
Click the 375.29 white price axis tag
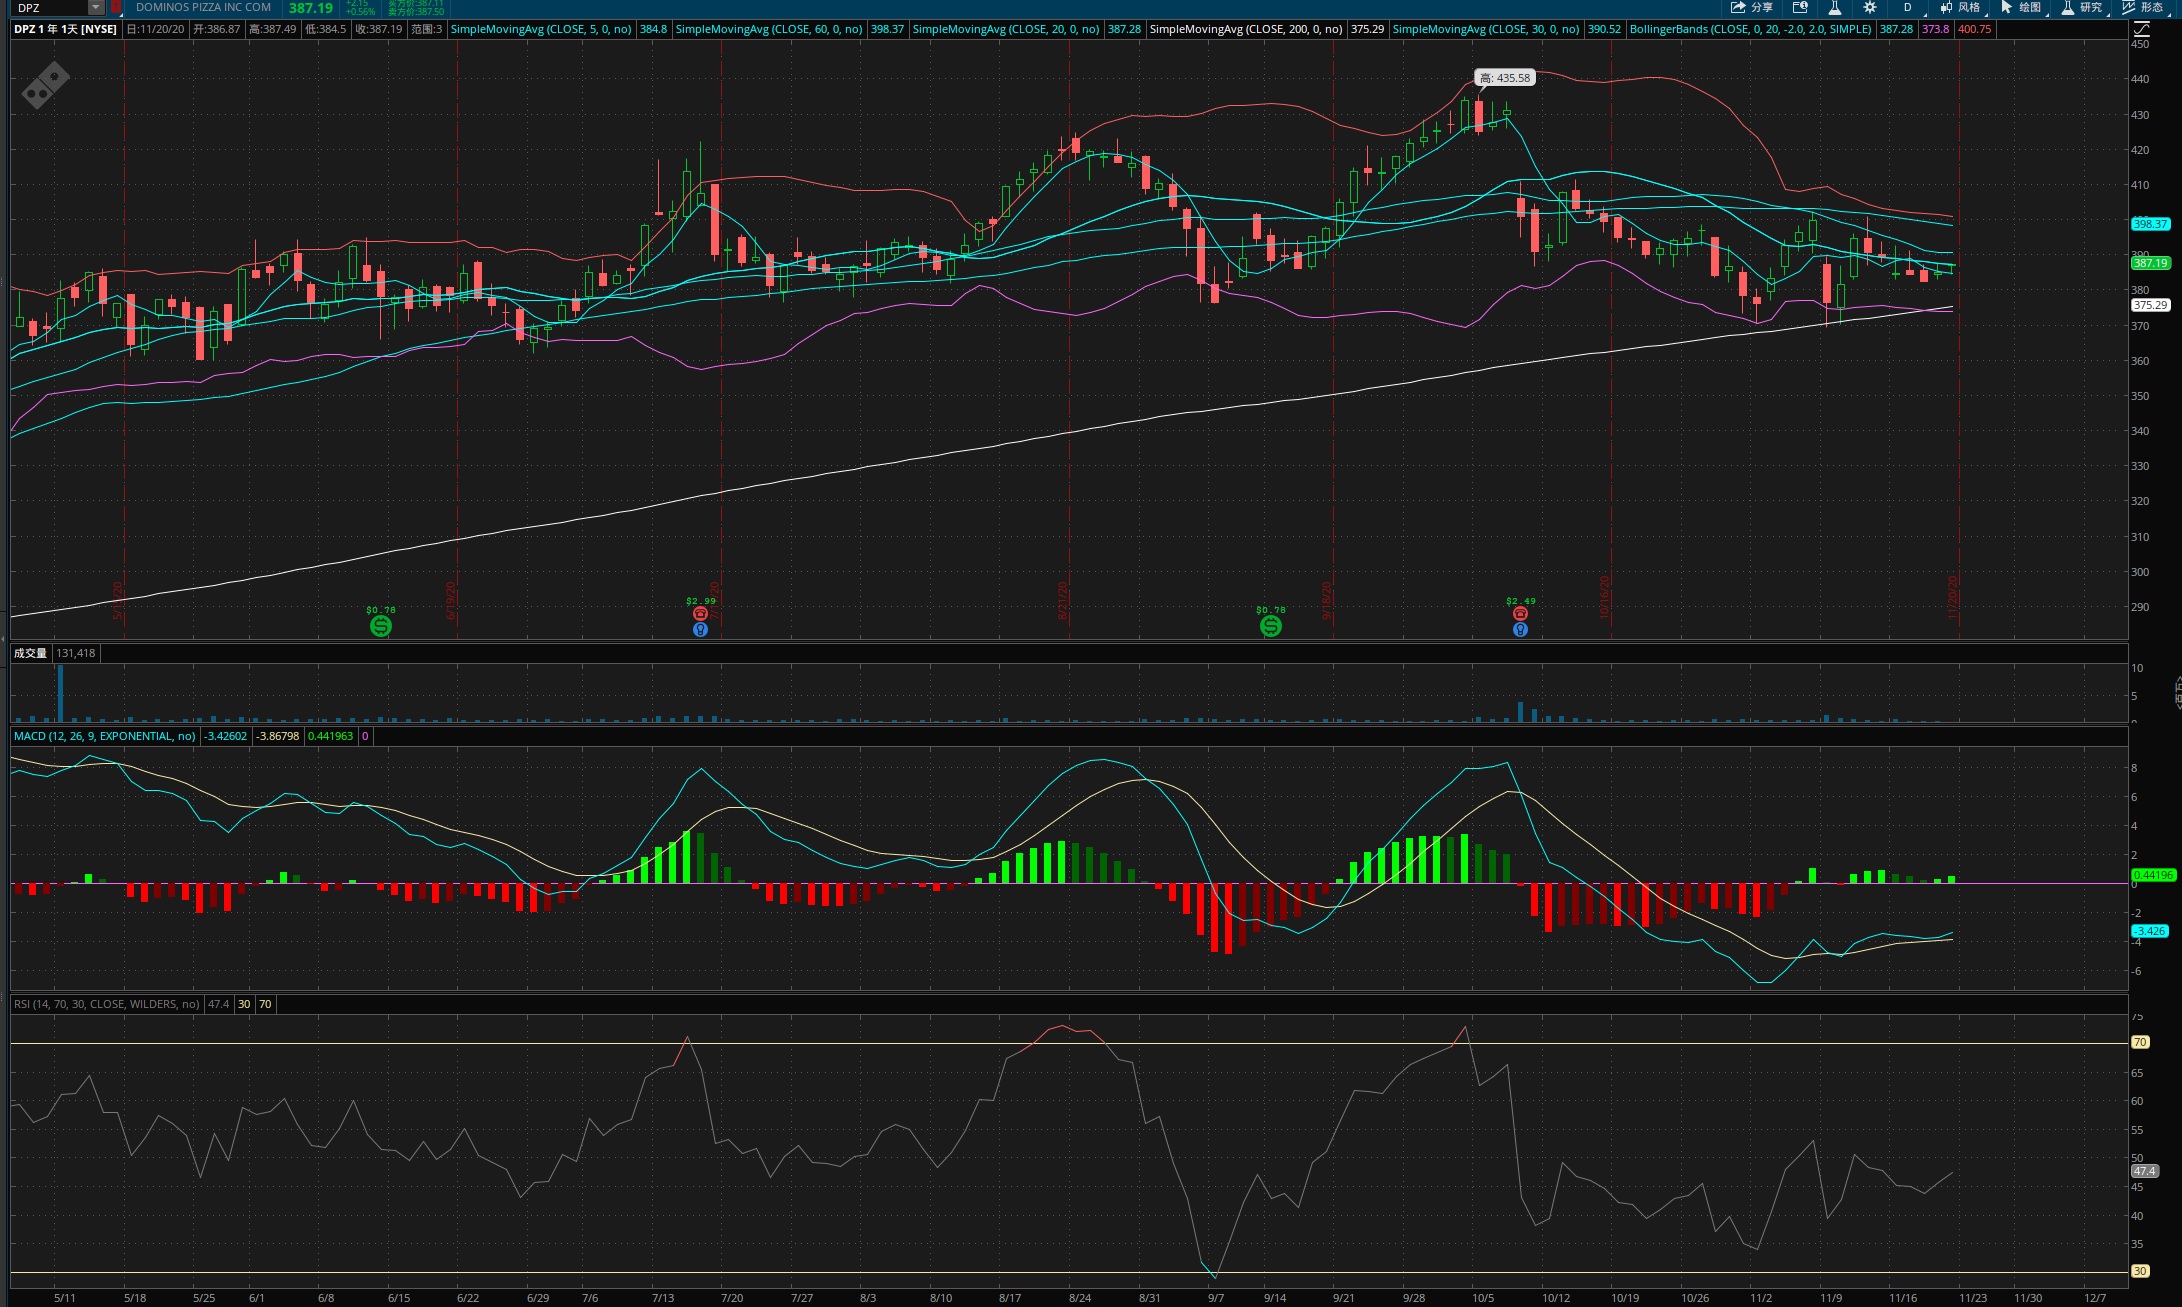(x=2150, y=305)
